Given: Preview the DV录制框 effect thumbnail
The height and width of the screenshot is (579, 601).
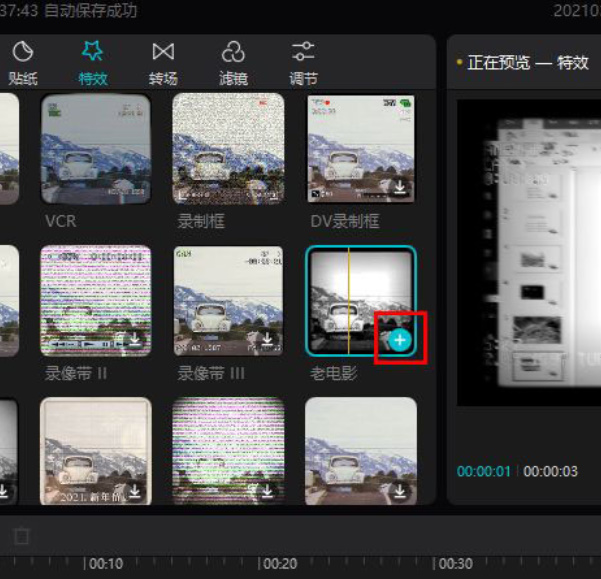Looking at the screenshot, I should coord(361,148).
